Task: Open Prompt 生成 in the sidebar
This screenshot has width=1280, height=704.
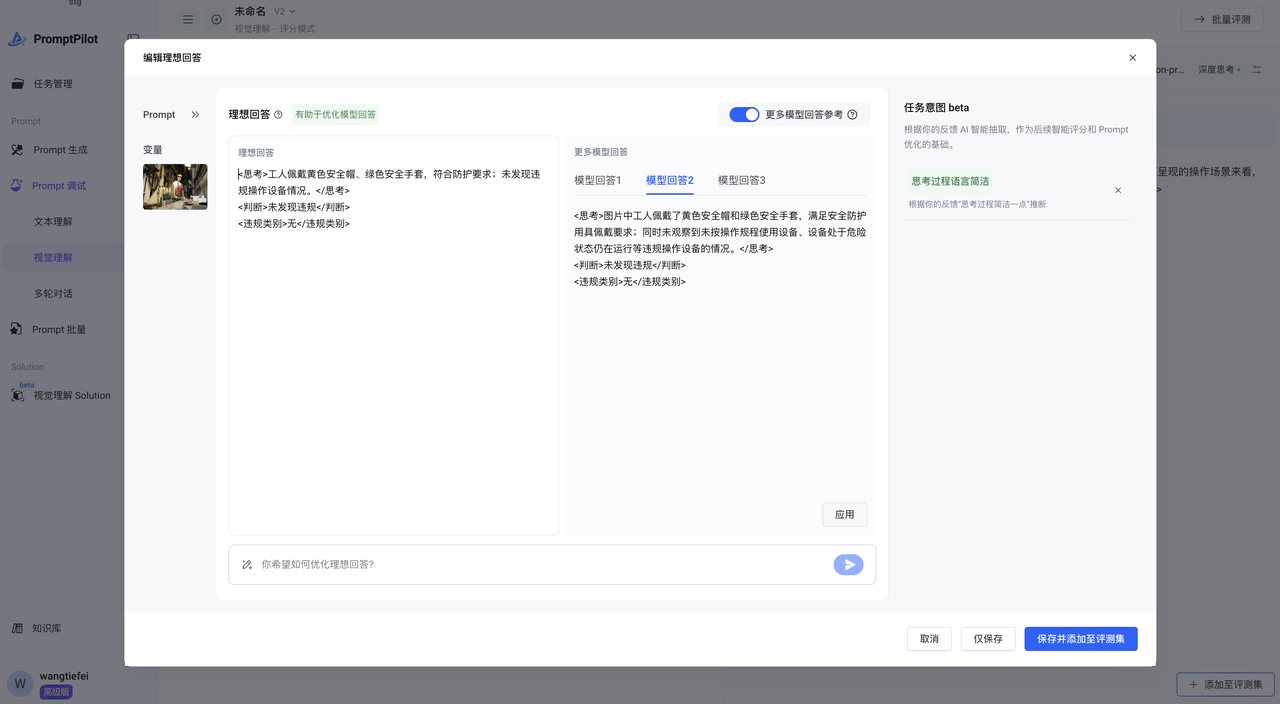Action: (62, 150)
